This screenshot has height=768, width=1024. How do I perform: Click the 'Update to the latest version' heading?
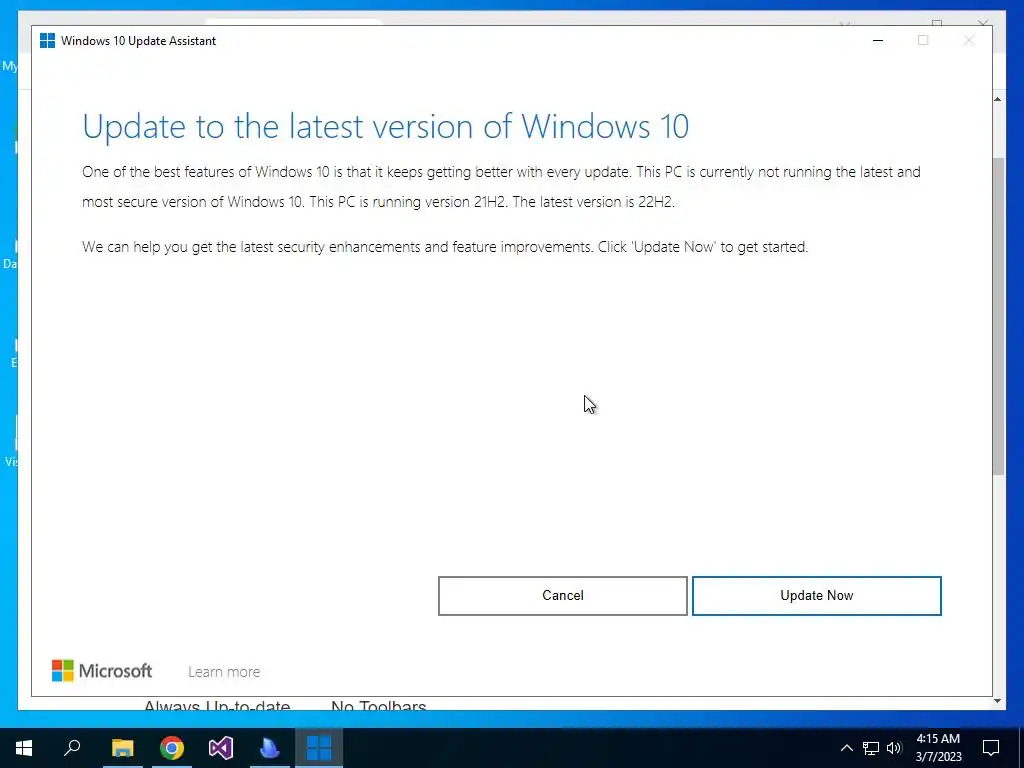[385, 126]
